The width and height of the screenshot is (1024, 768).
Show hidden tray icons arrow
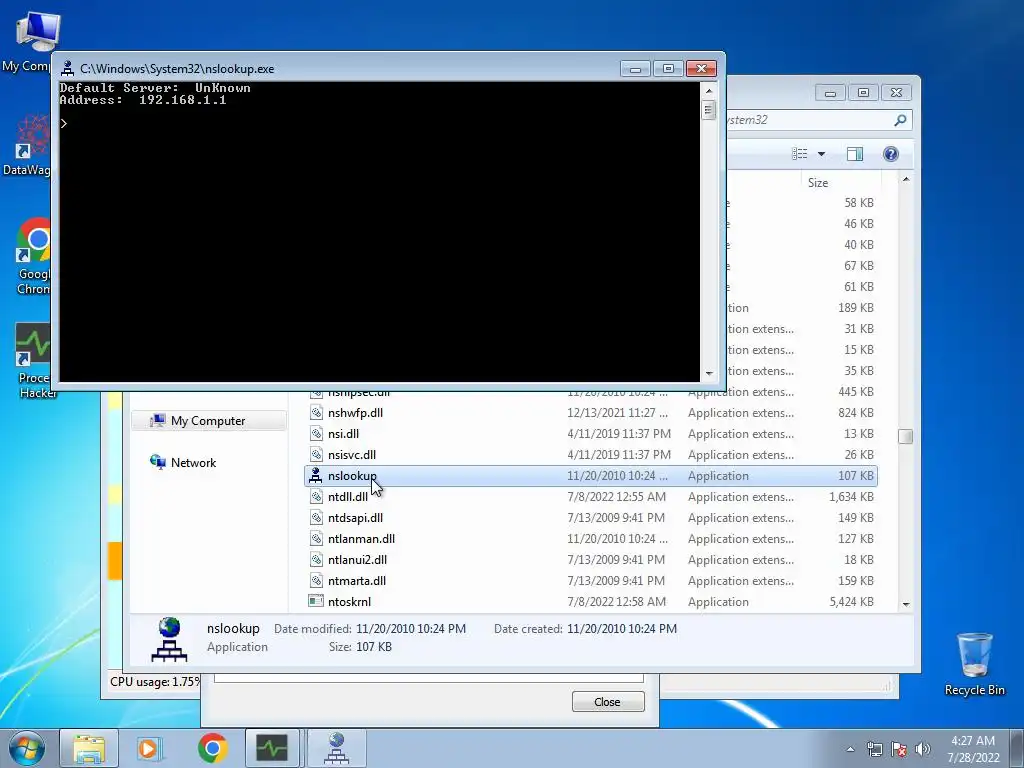click(850, 749)
